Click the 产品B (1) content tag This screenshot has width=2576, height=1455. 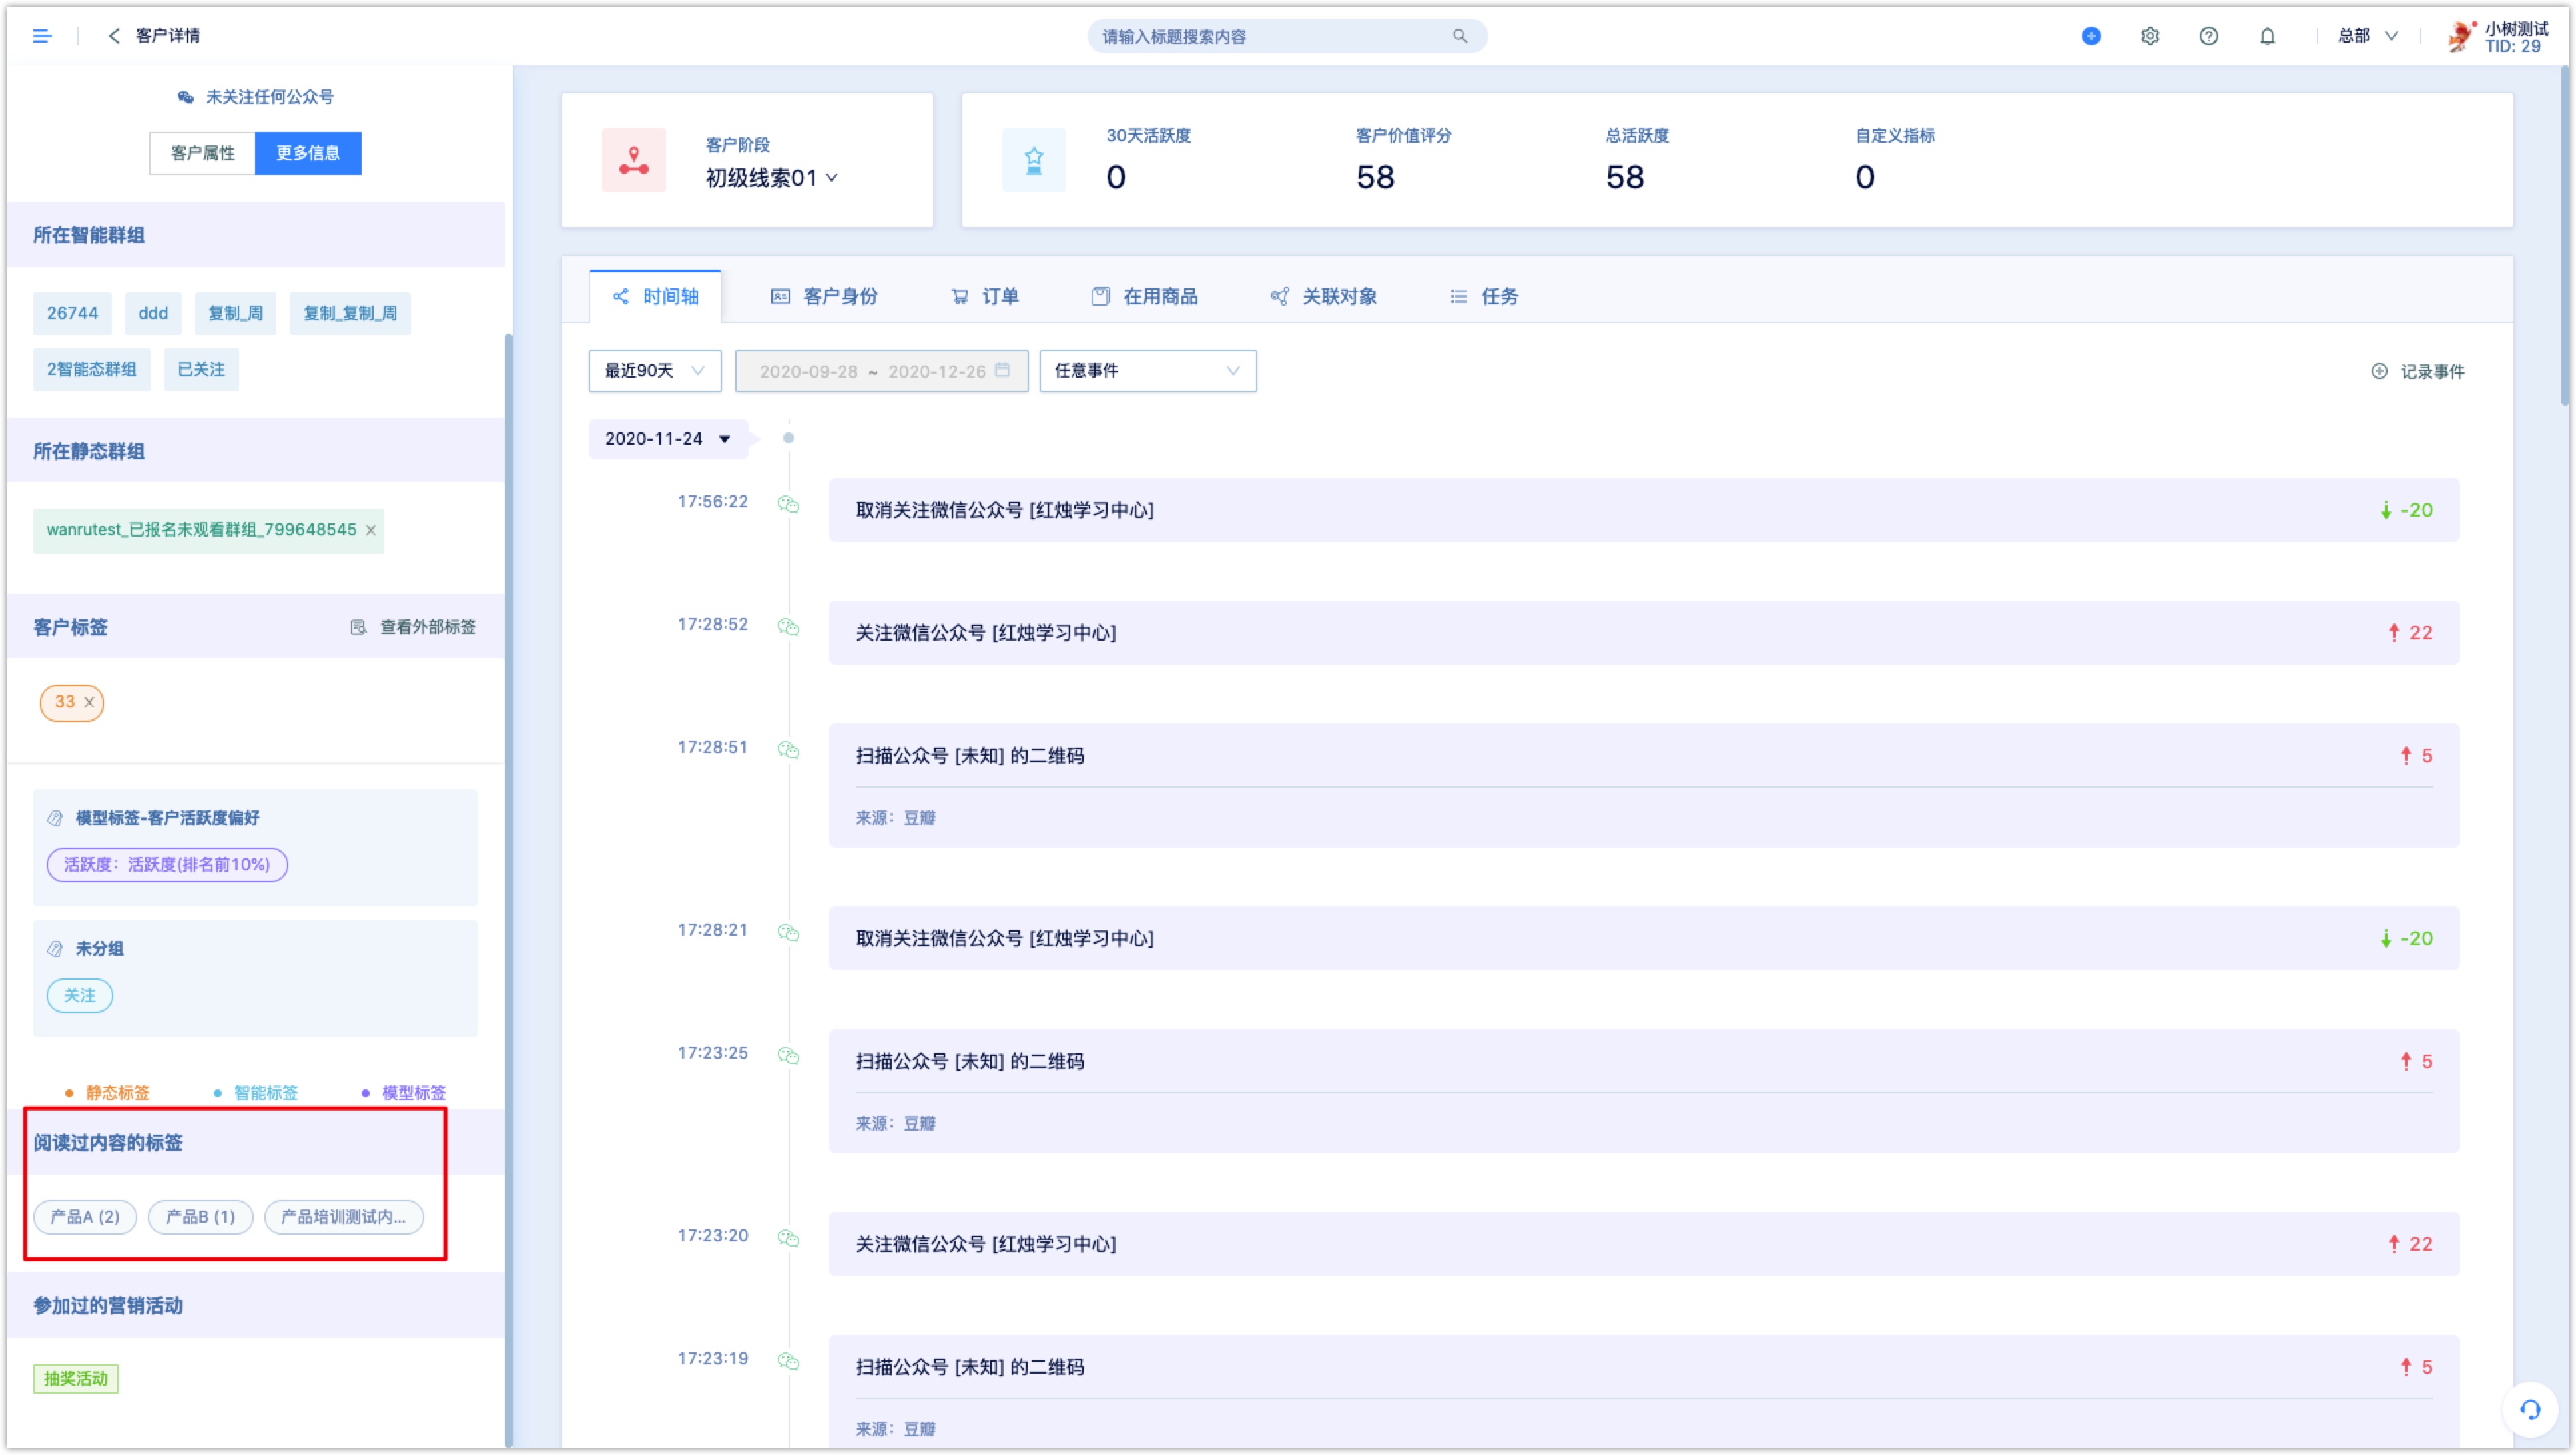coord(200,1218)
